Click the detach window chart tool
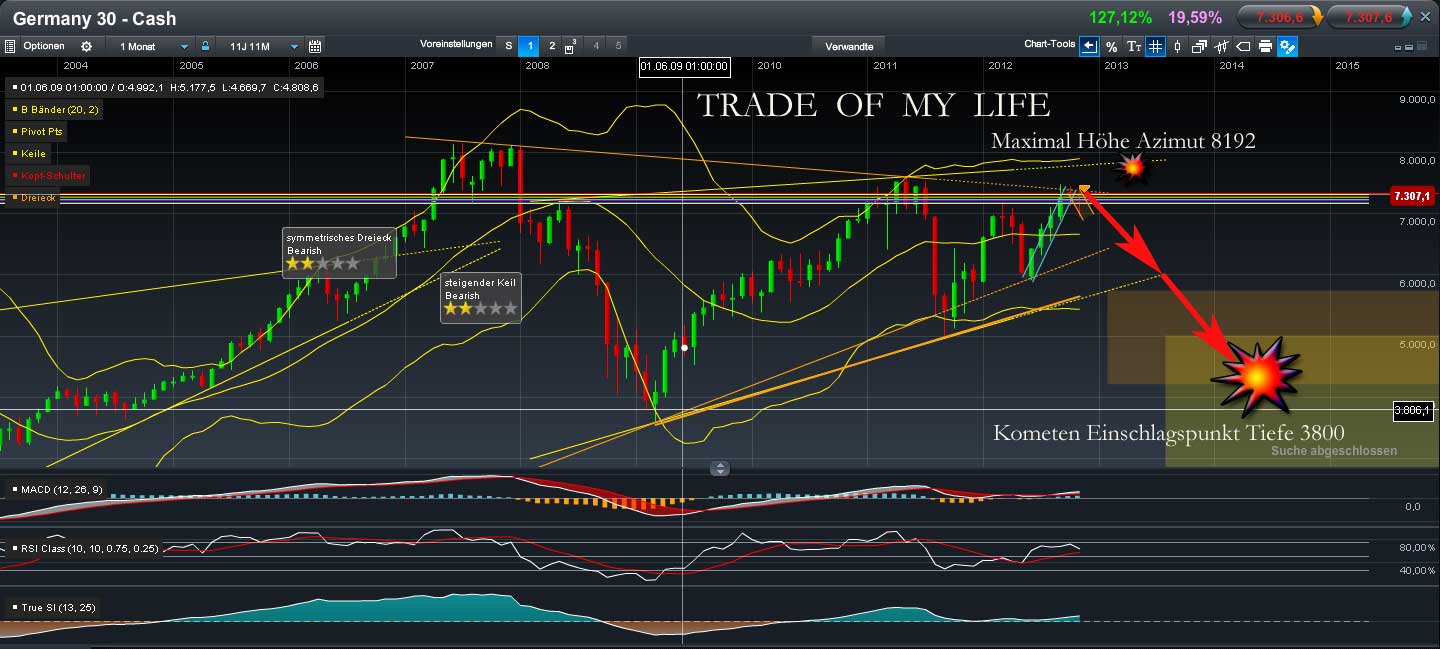This screenshot has width=1440, height=649. coord(1199,46)
